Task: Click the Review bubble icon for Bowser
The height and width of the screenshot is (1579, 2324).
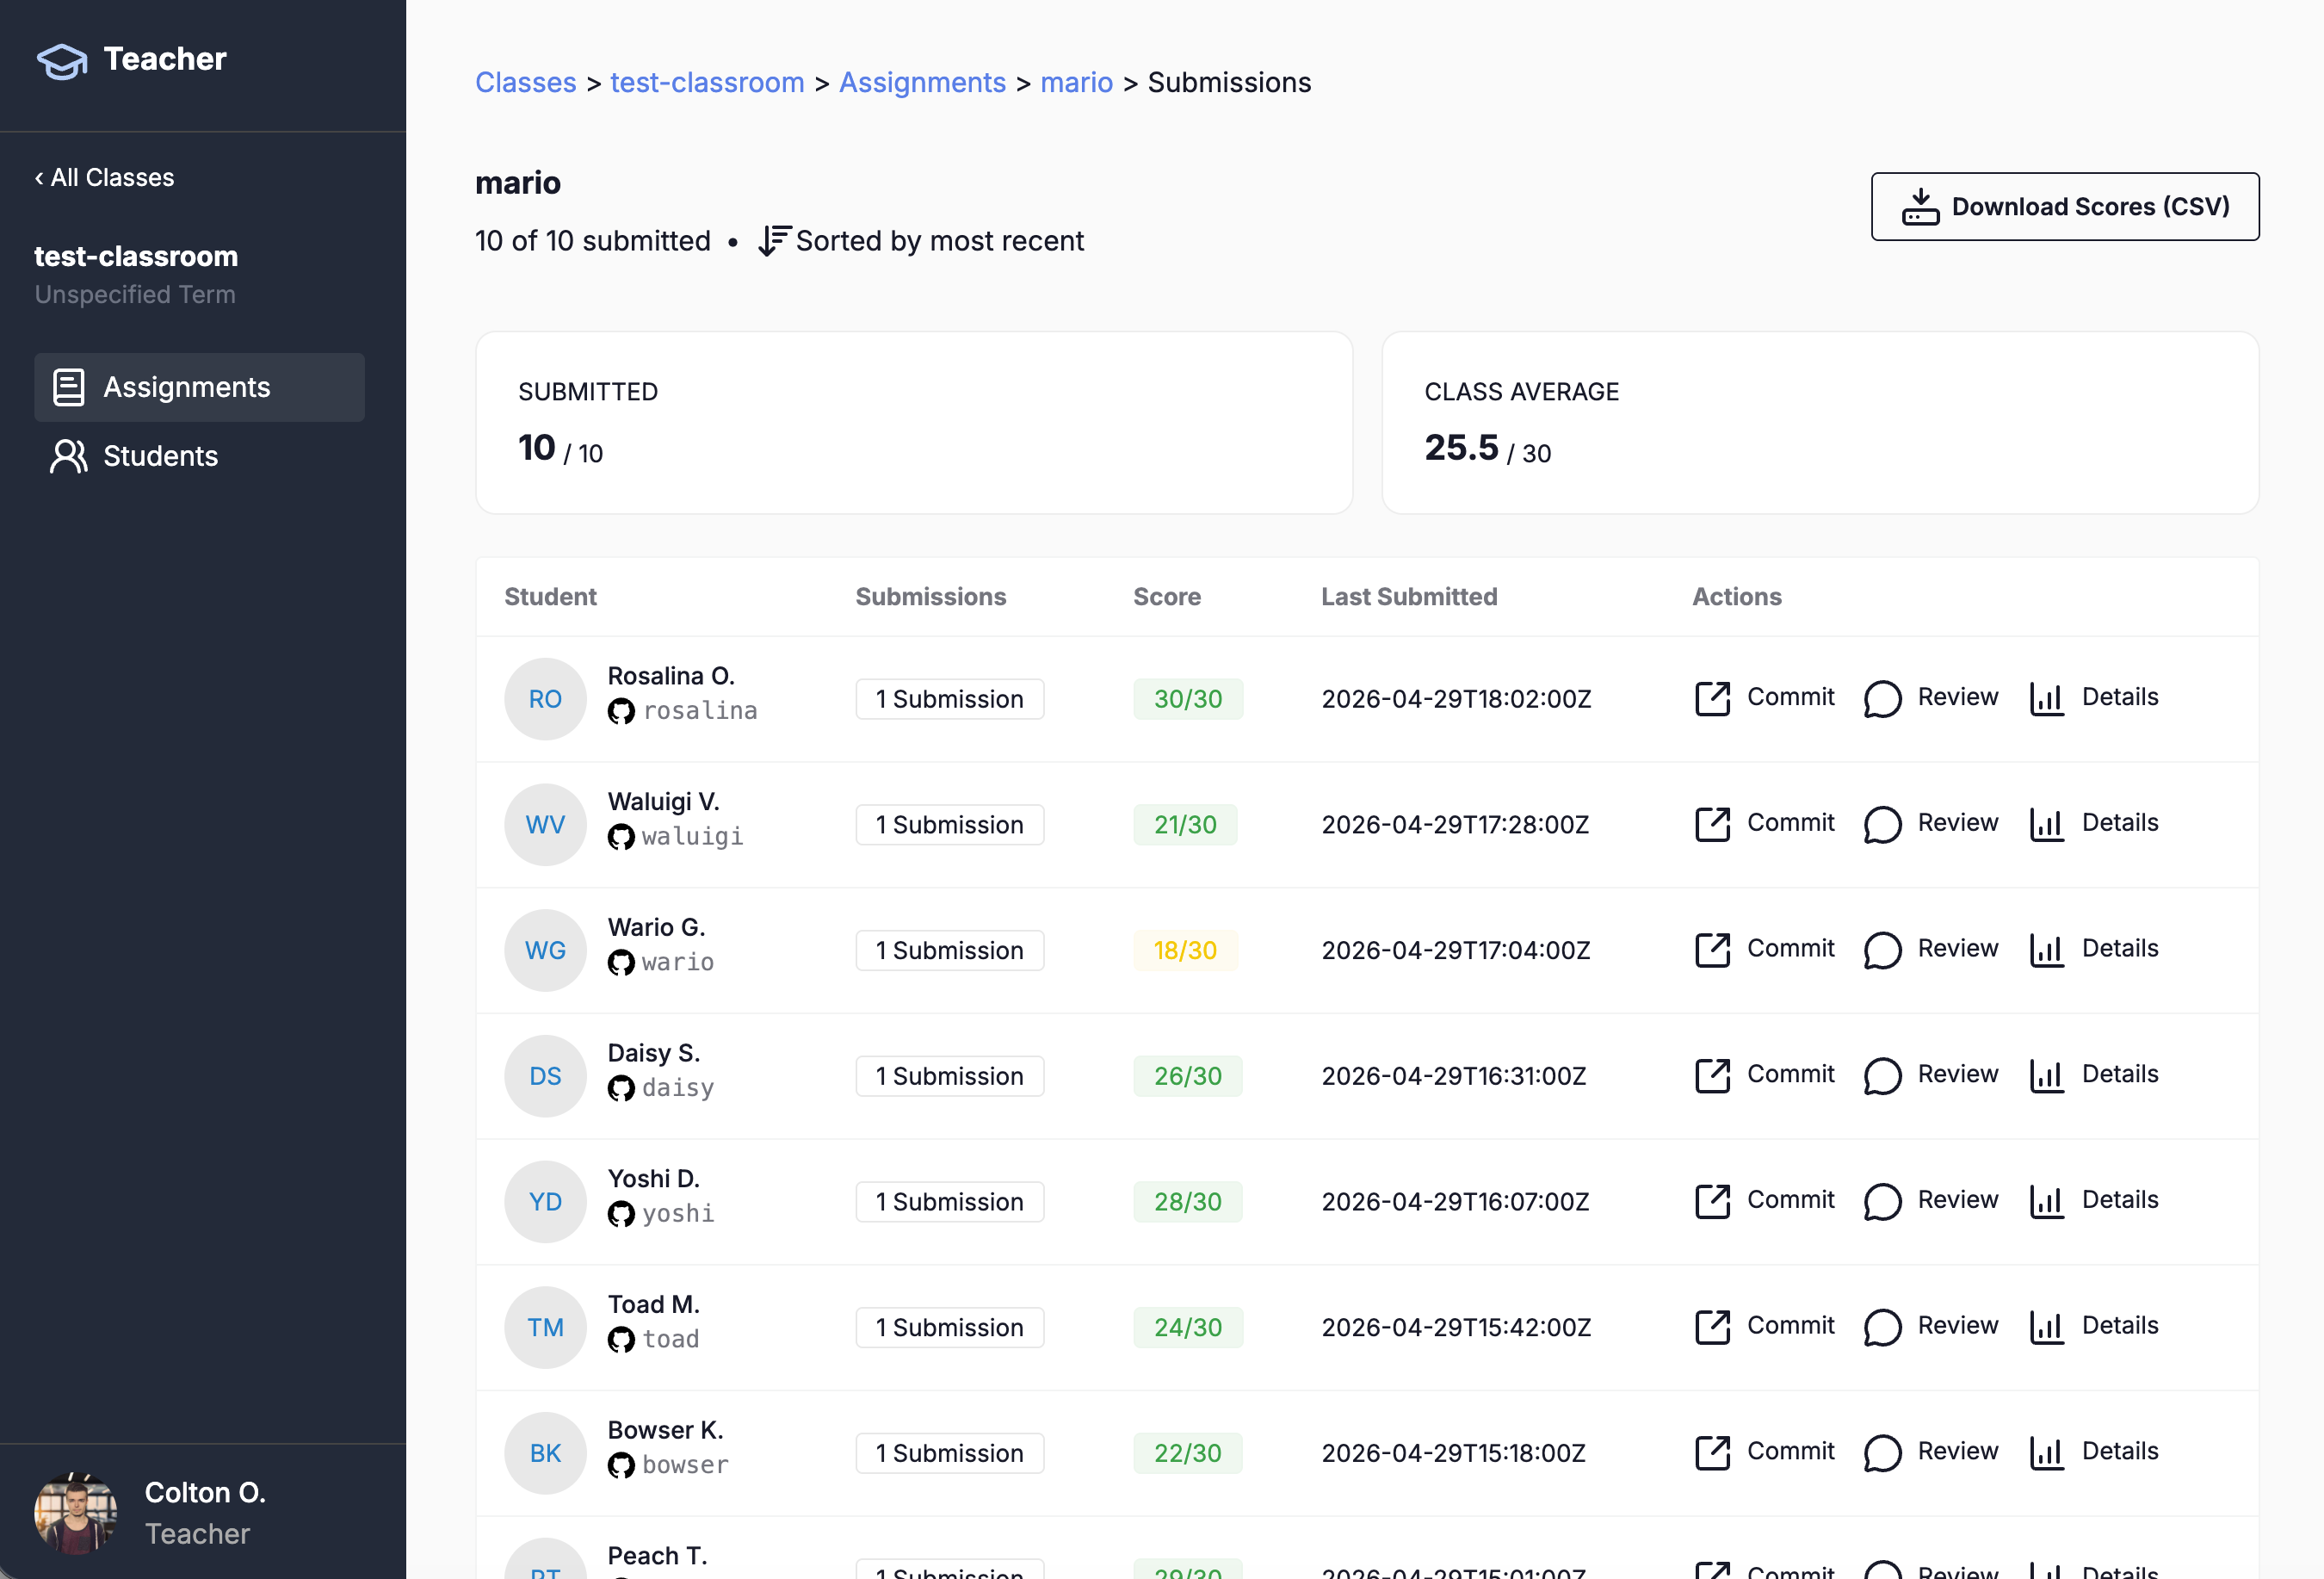Action: [1882, 1452]
